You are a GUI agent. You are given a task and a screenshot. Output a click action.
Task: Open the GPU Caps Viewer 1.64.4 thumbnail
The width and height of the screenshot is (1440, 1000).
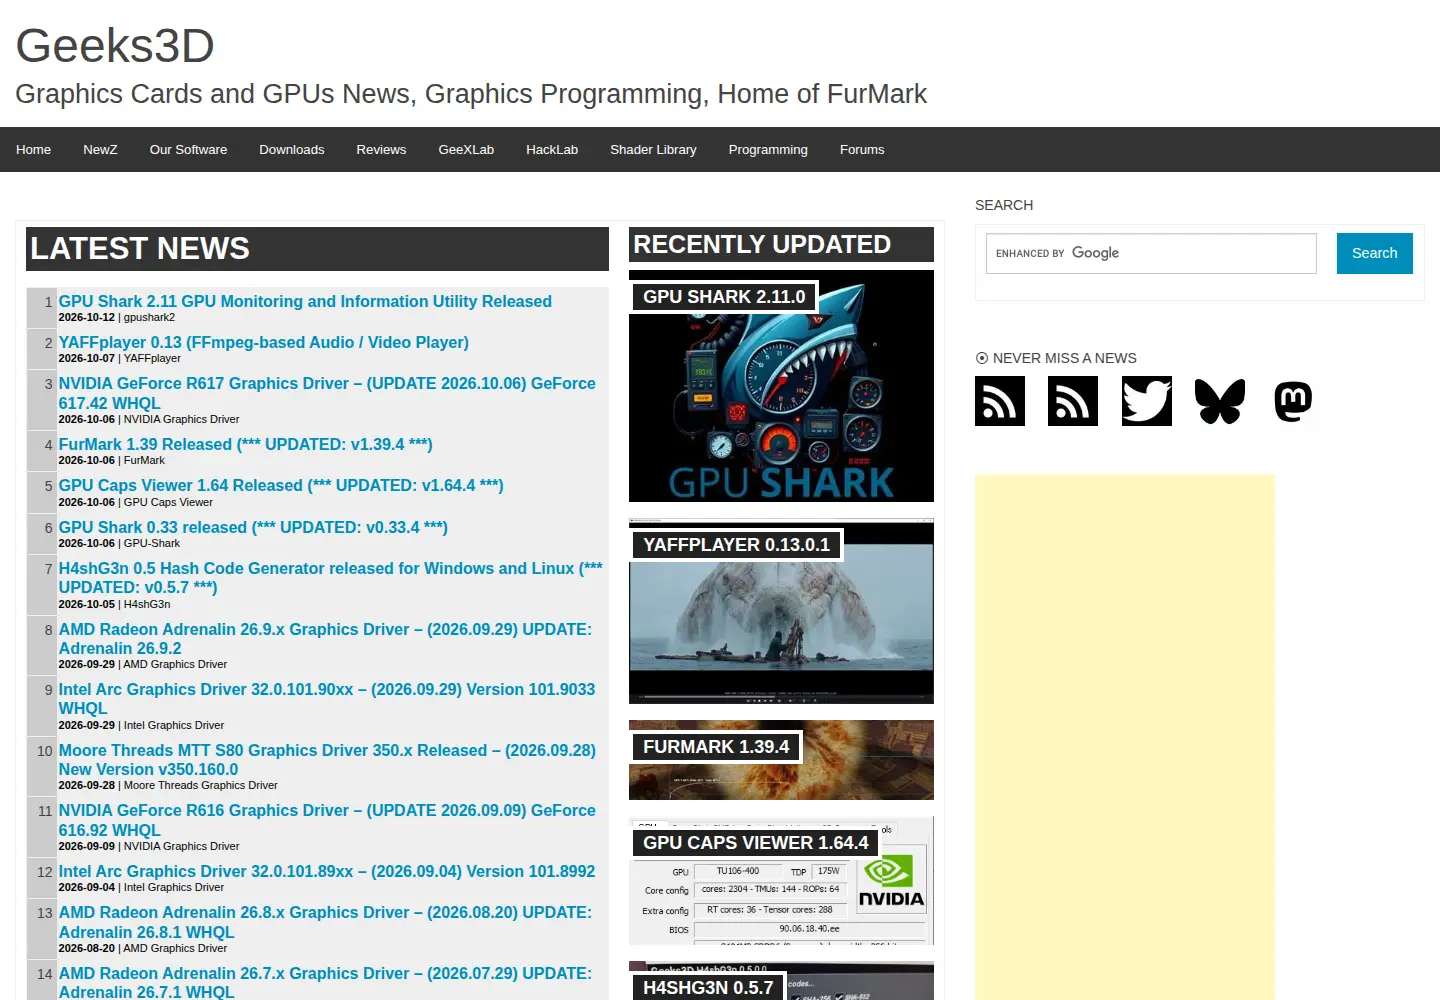781,880
